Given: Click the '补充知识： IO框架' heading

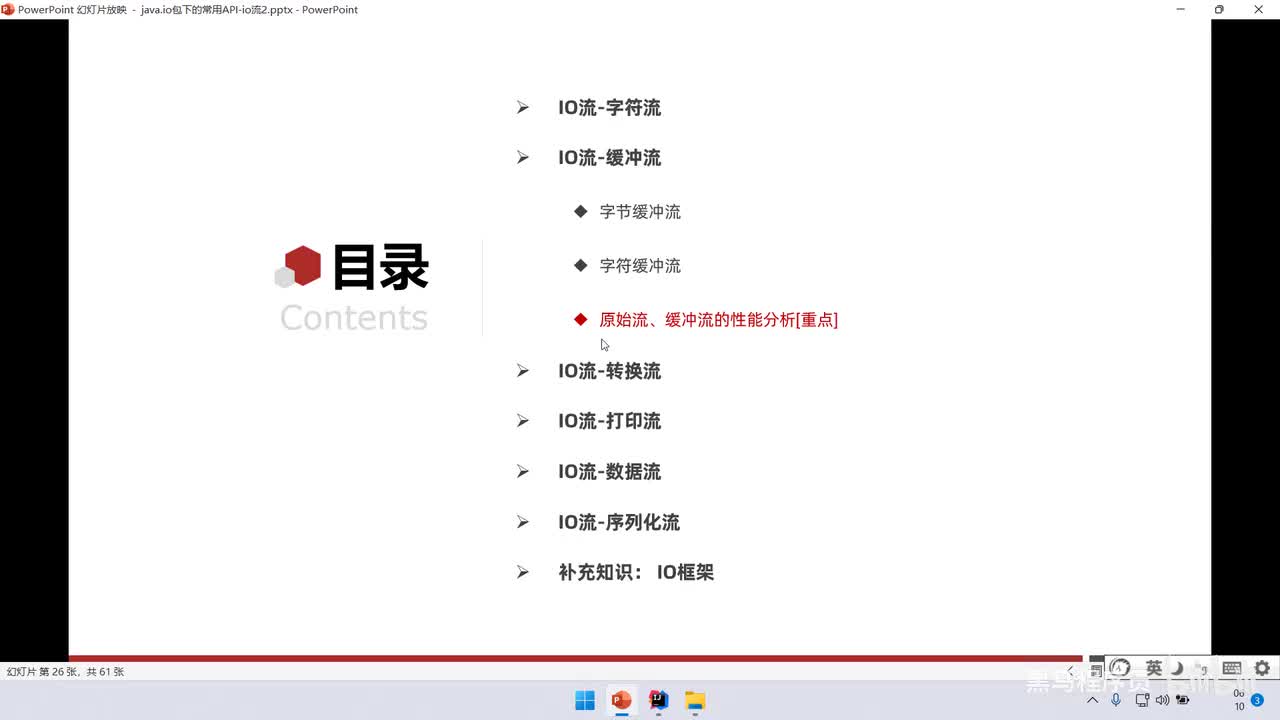Looking at the screenshot, I should coord(636,572).
